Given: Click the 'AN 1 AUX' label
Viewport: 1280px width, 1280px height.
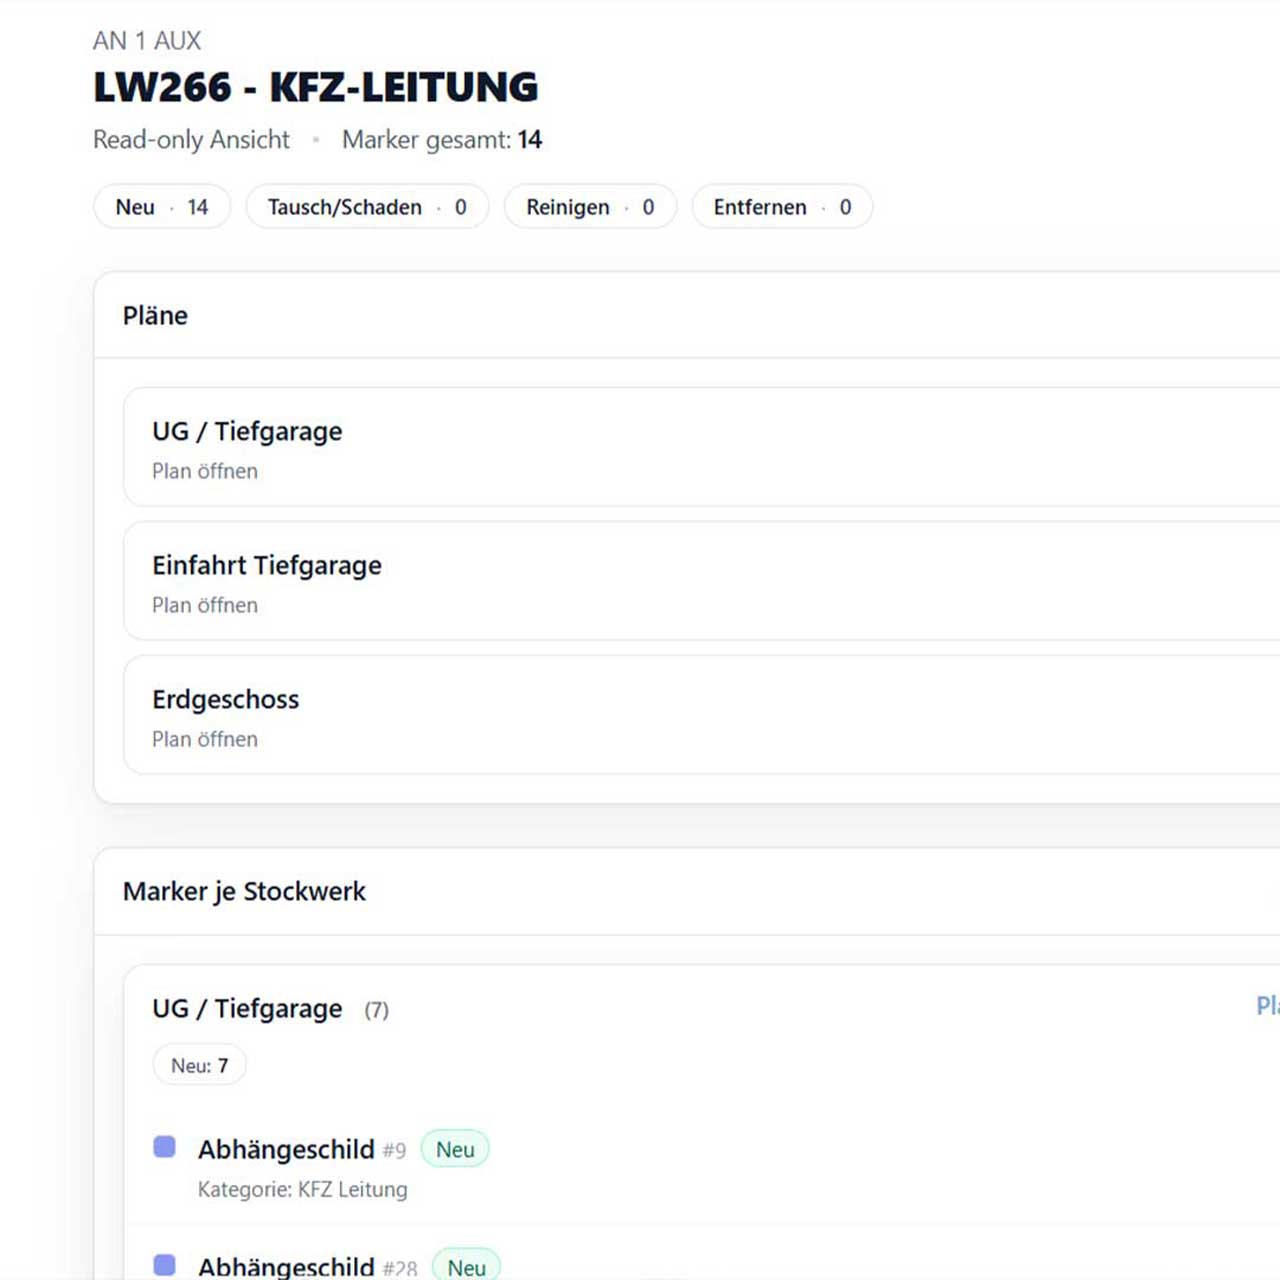Looking at the screenshot, I should click(x=147, y=41).
